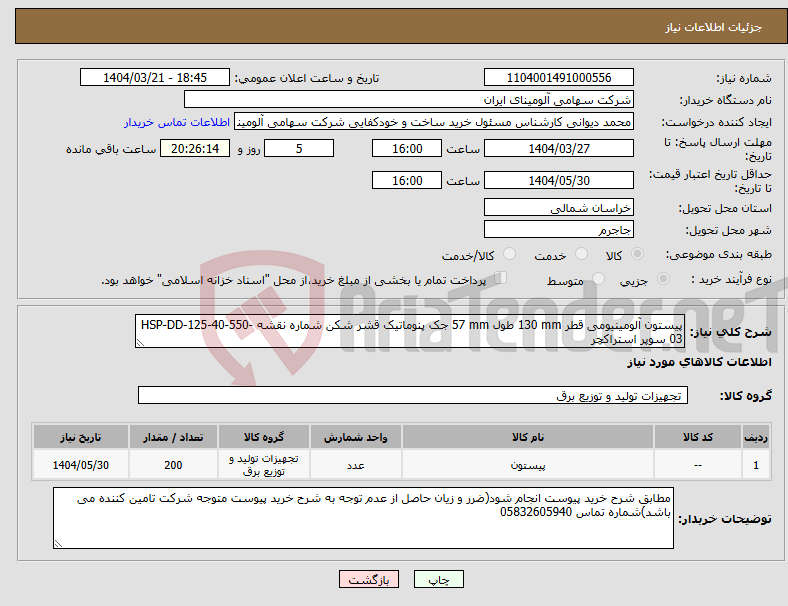Image resolution: width=788 pixels, height=606 pixels.
Task: Select the کالا/خدمت radio button
Action: [x=509, y=254]
